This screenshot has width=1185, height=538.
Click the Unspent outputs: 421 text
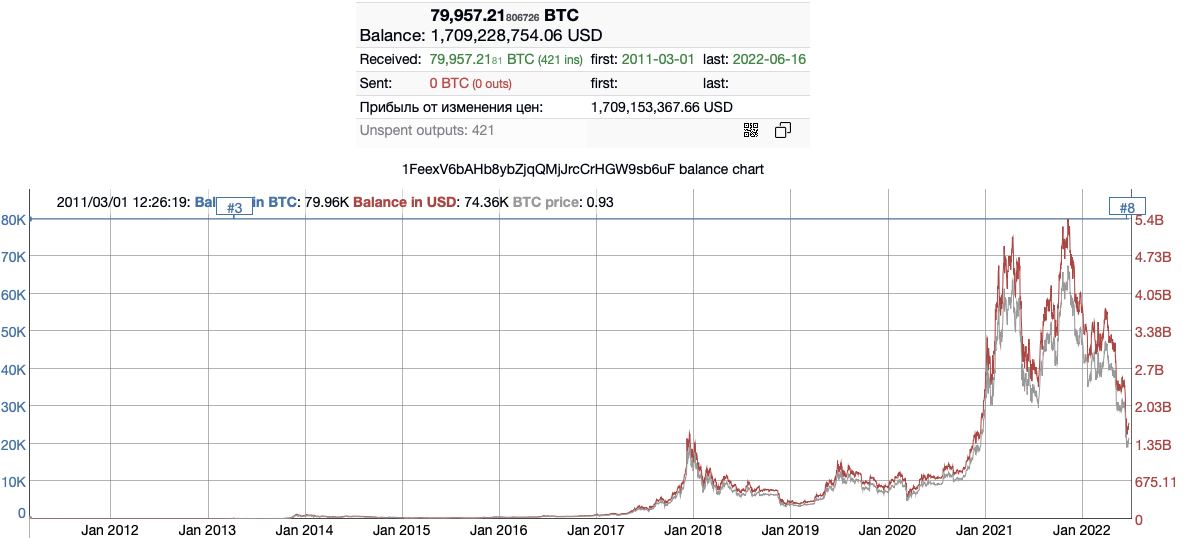pos(427,130)
